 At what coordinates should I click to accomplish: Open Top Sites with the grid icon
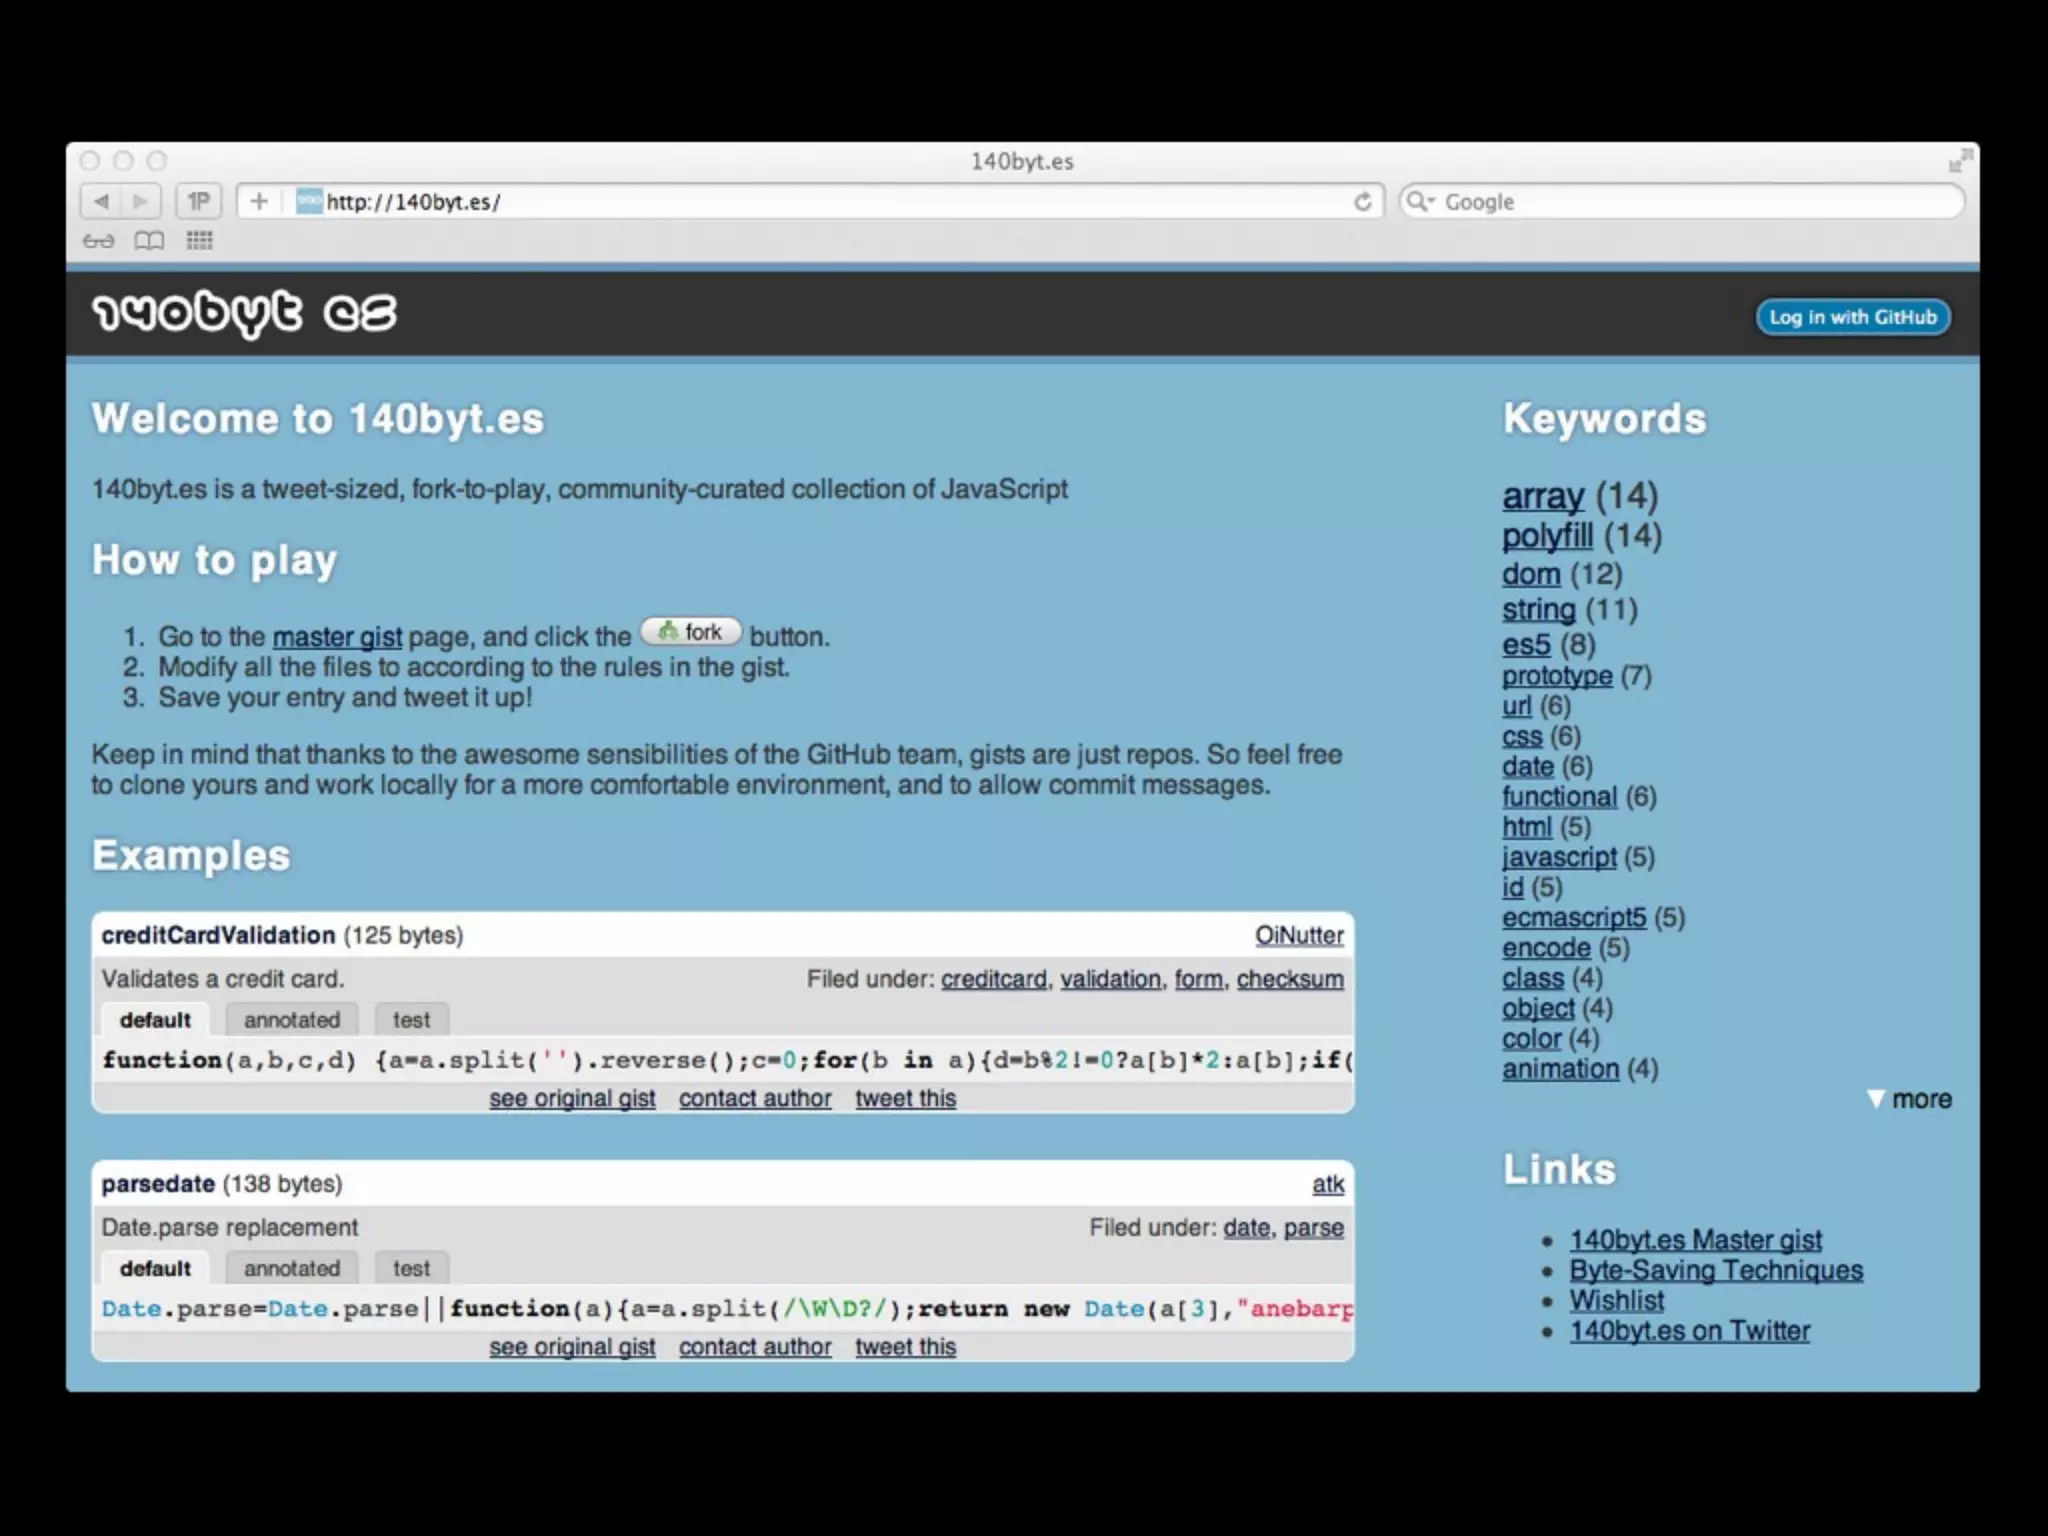pos(200,241)
